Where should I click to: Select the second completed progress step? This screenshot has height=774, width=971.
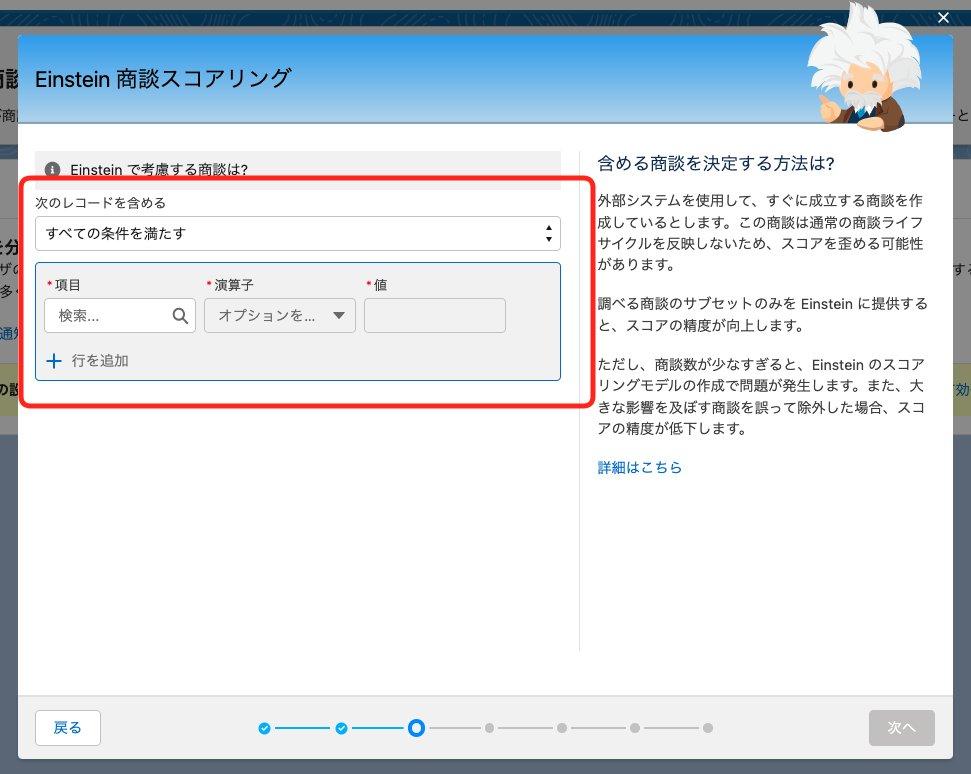(341, 728)
